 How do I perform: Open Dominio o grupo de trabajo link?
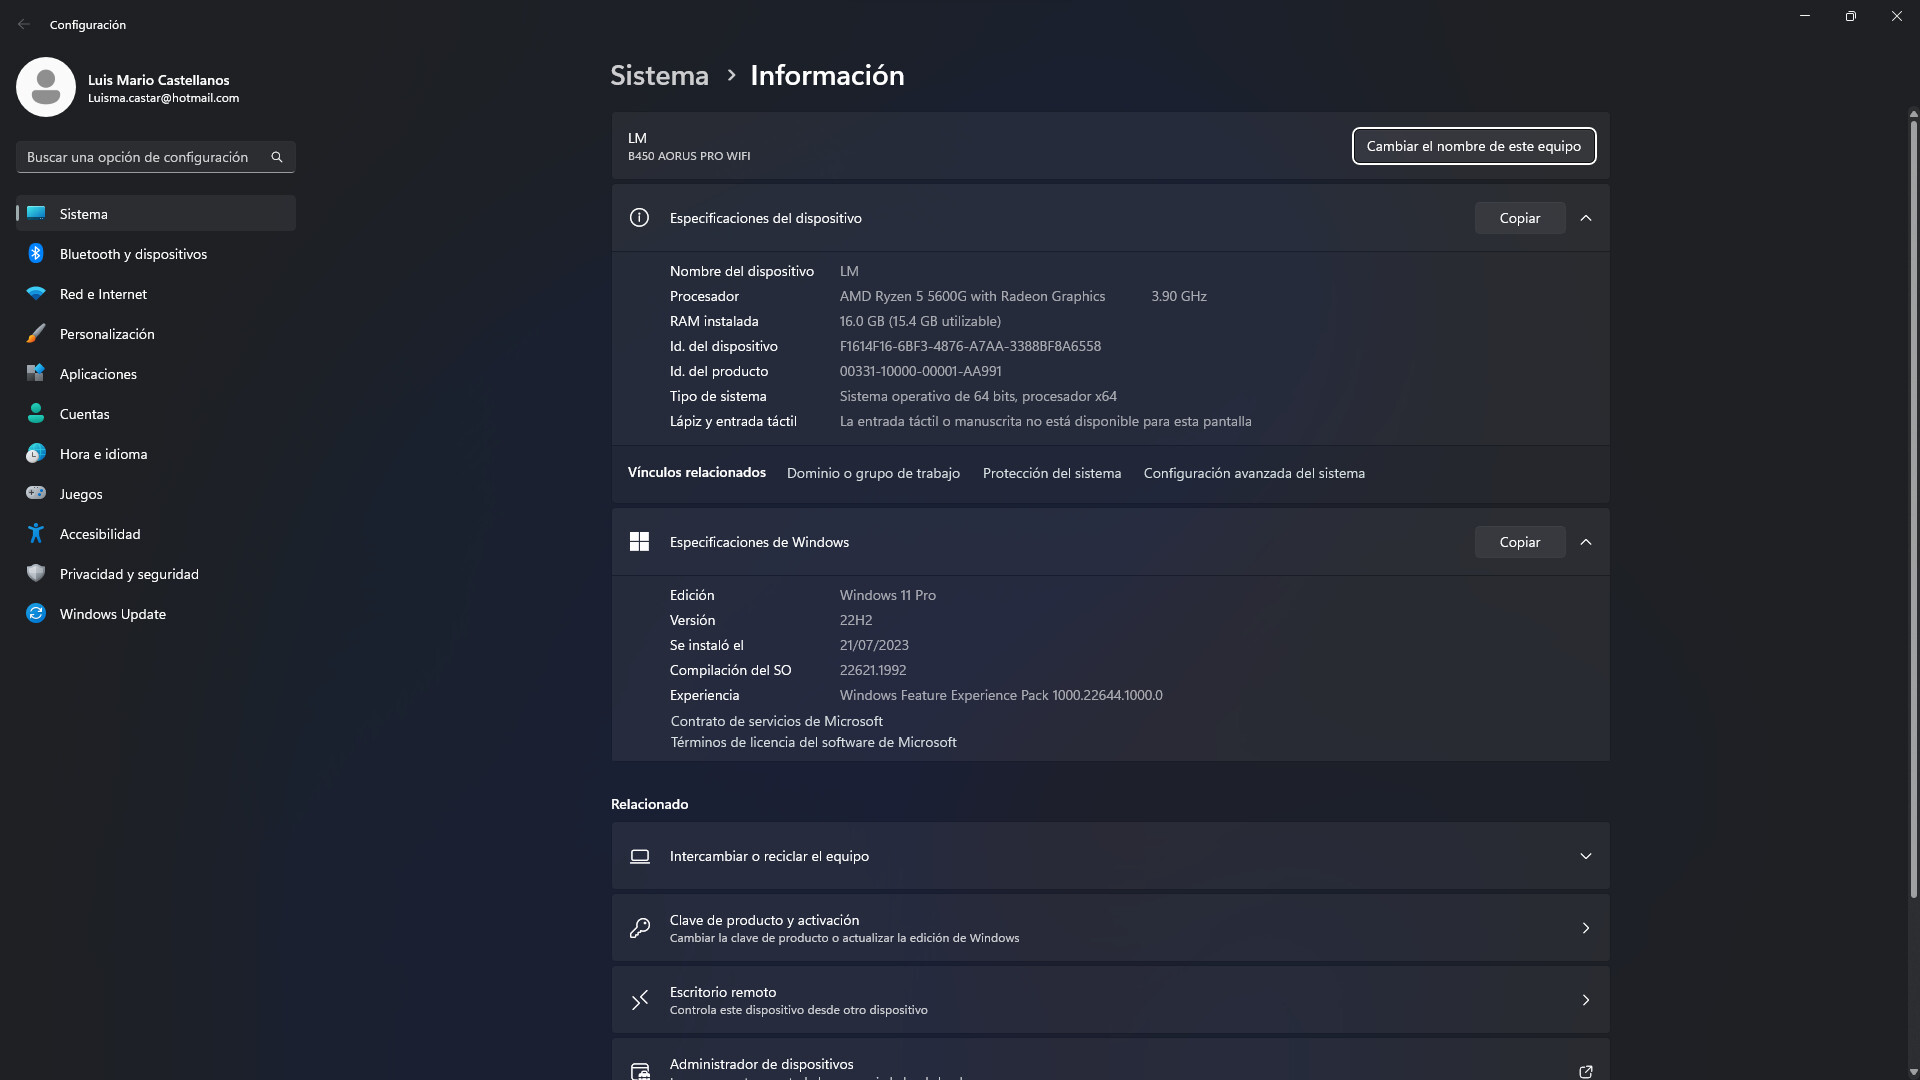(873, 473)
